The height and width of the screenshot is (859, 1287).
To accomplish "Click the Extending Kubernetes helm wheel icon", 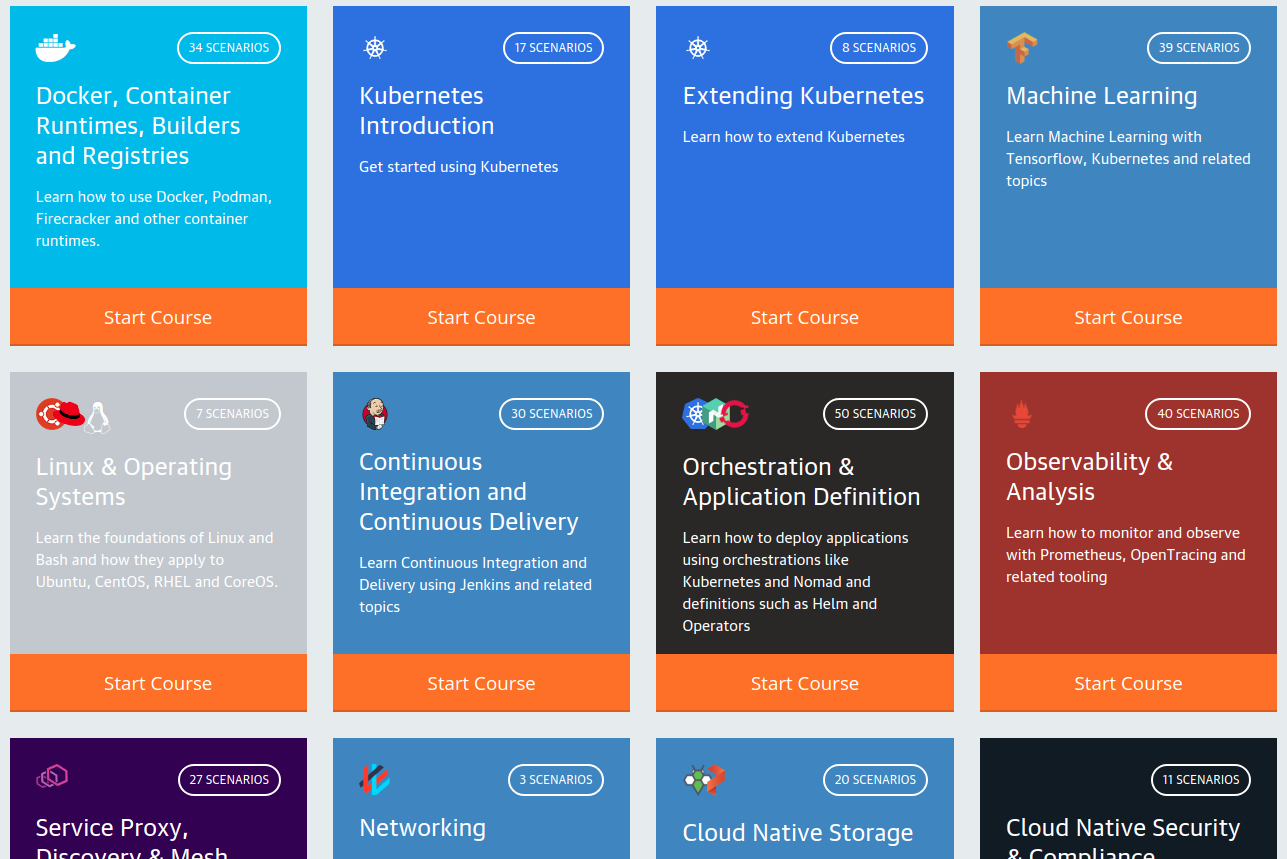I will [x=698, y=47].
